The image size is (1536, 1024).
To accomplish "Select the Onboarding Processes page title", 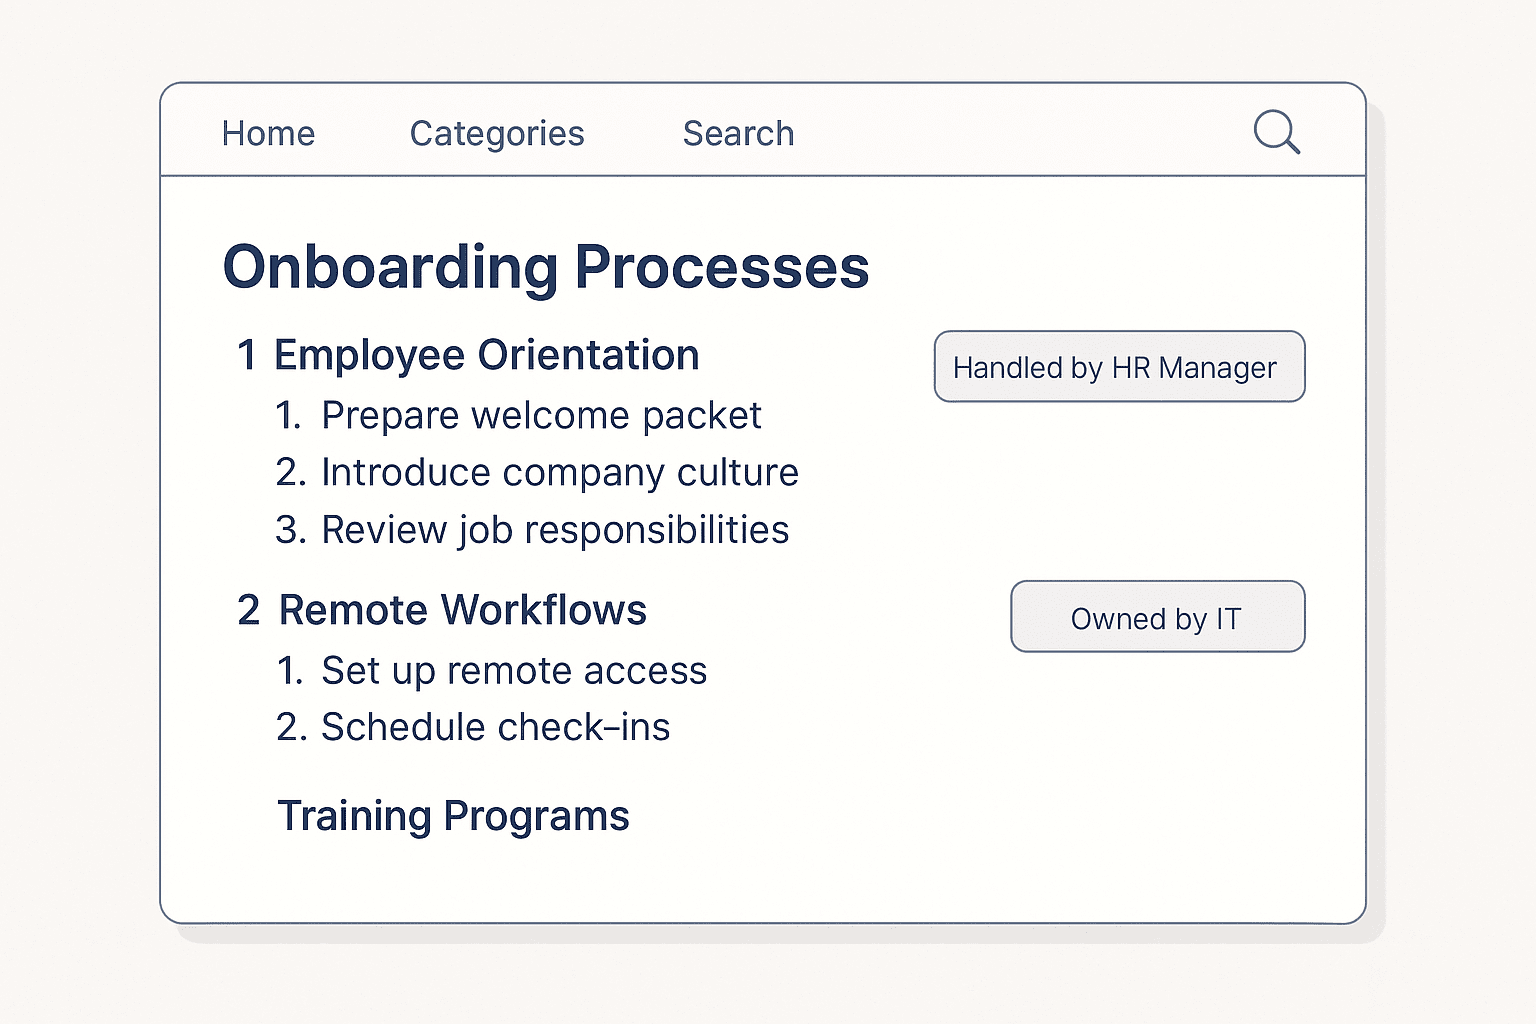I will pyautogui.click(x=546, y=268).
